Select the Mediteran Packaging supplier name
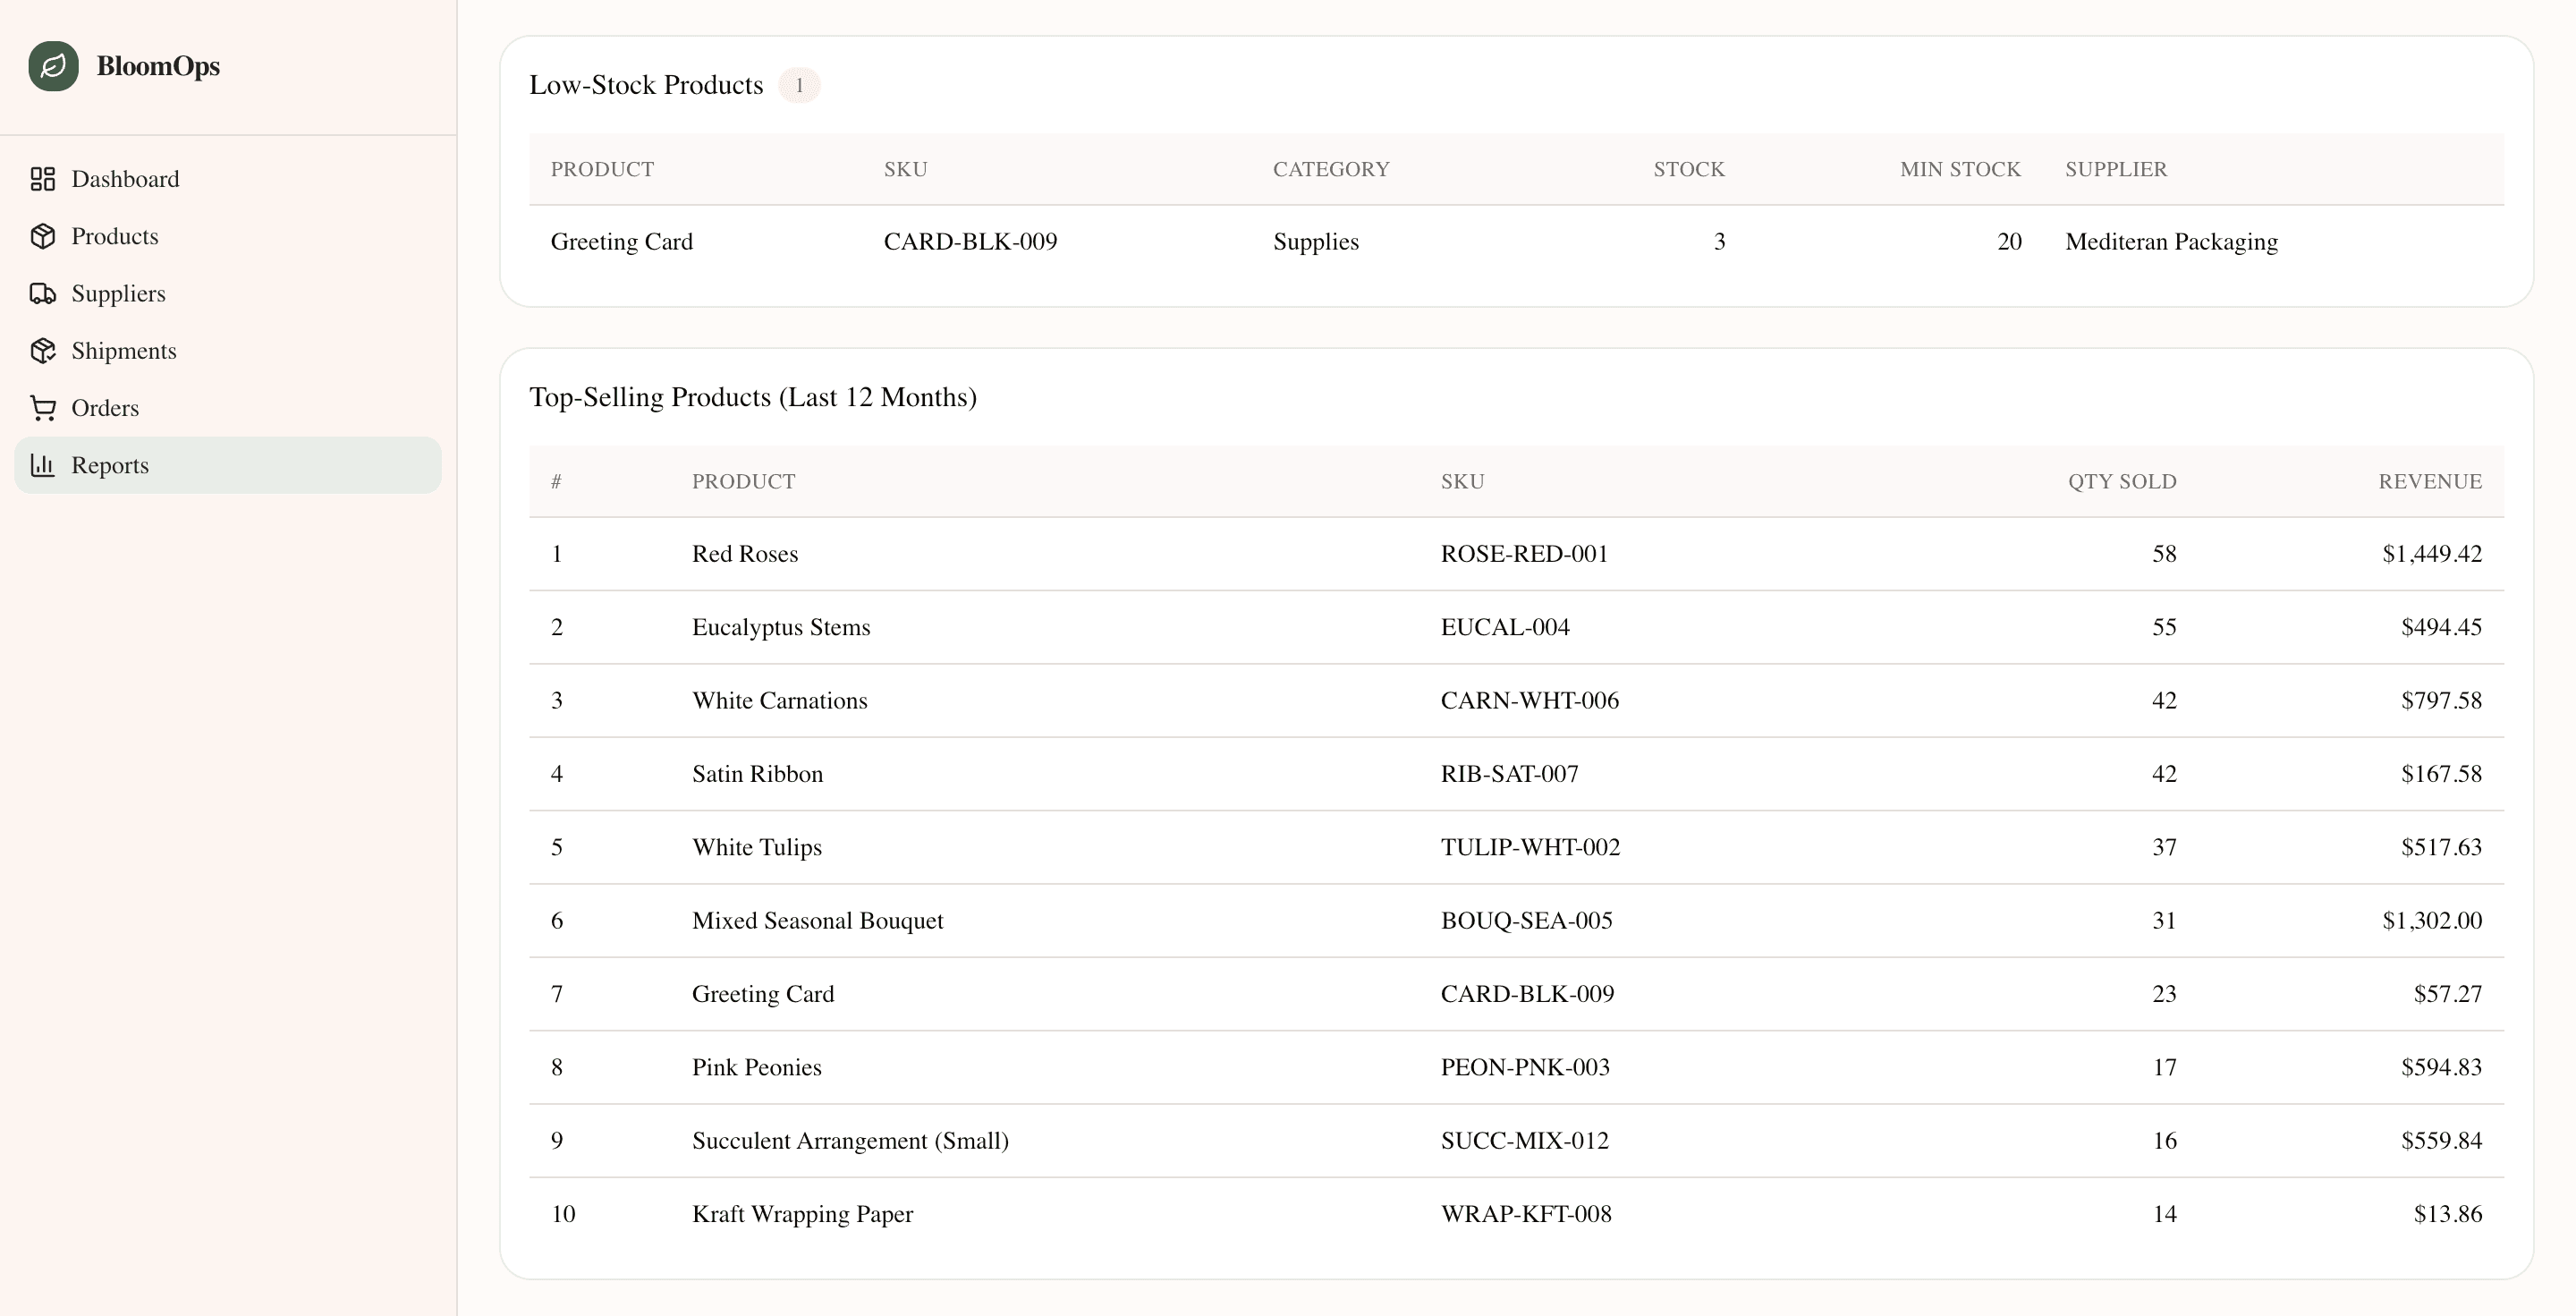Screen dimensions: 2576x1316 coord(2171,241)
